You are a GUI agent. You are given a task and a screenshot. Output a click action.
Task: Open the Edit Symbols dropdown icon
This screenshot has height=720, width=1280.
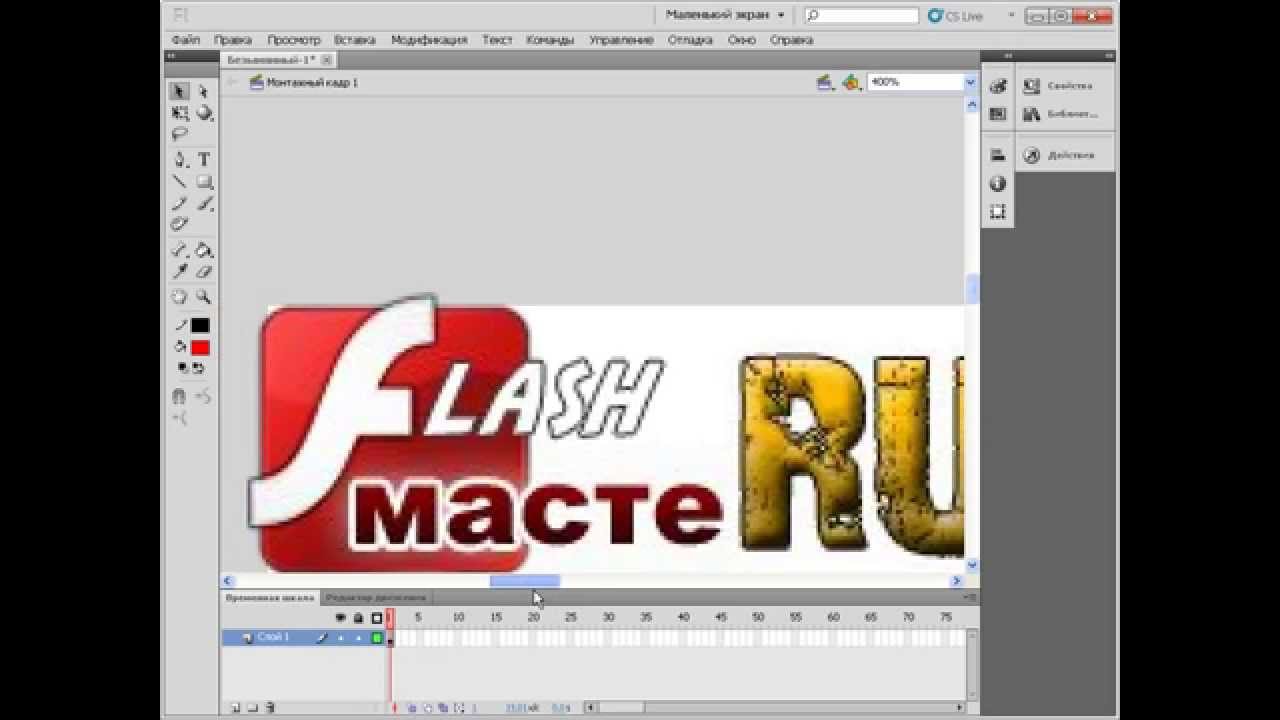click(851, 82)
